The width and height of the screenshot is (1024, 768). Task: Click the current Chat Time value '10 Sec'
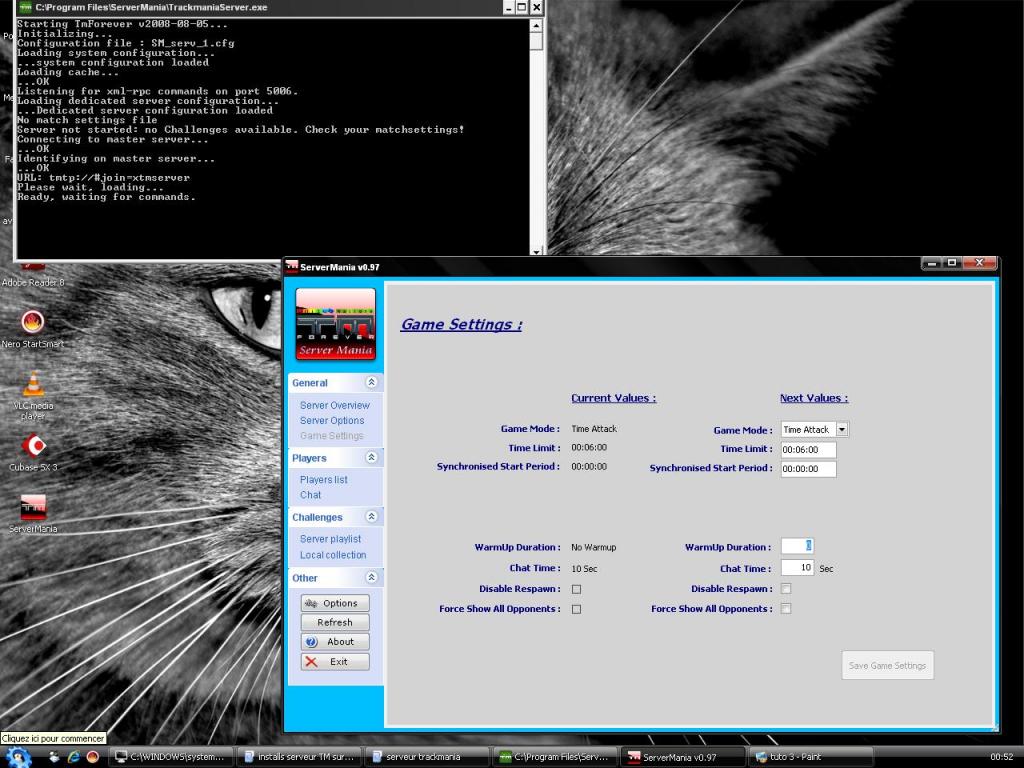(x=584, y=569)
